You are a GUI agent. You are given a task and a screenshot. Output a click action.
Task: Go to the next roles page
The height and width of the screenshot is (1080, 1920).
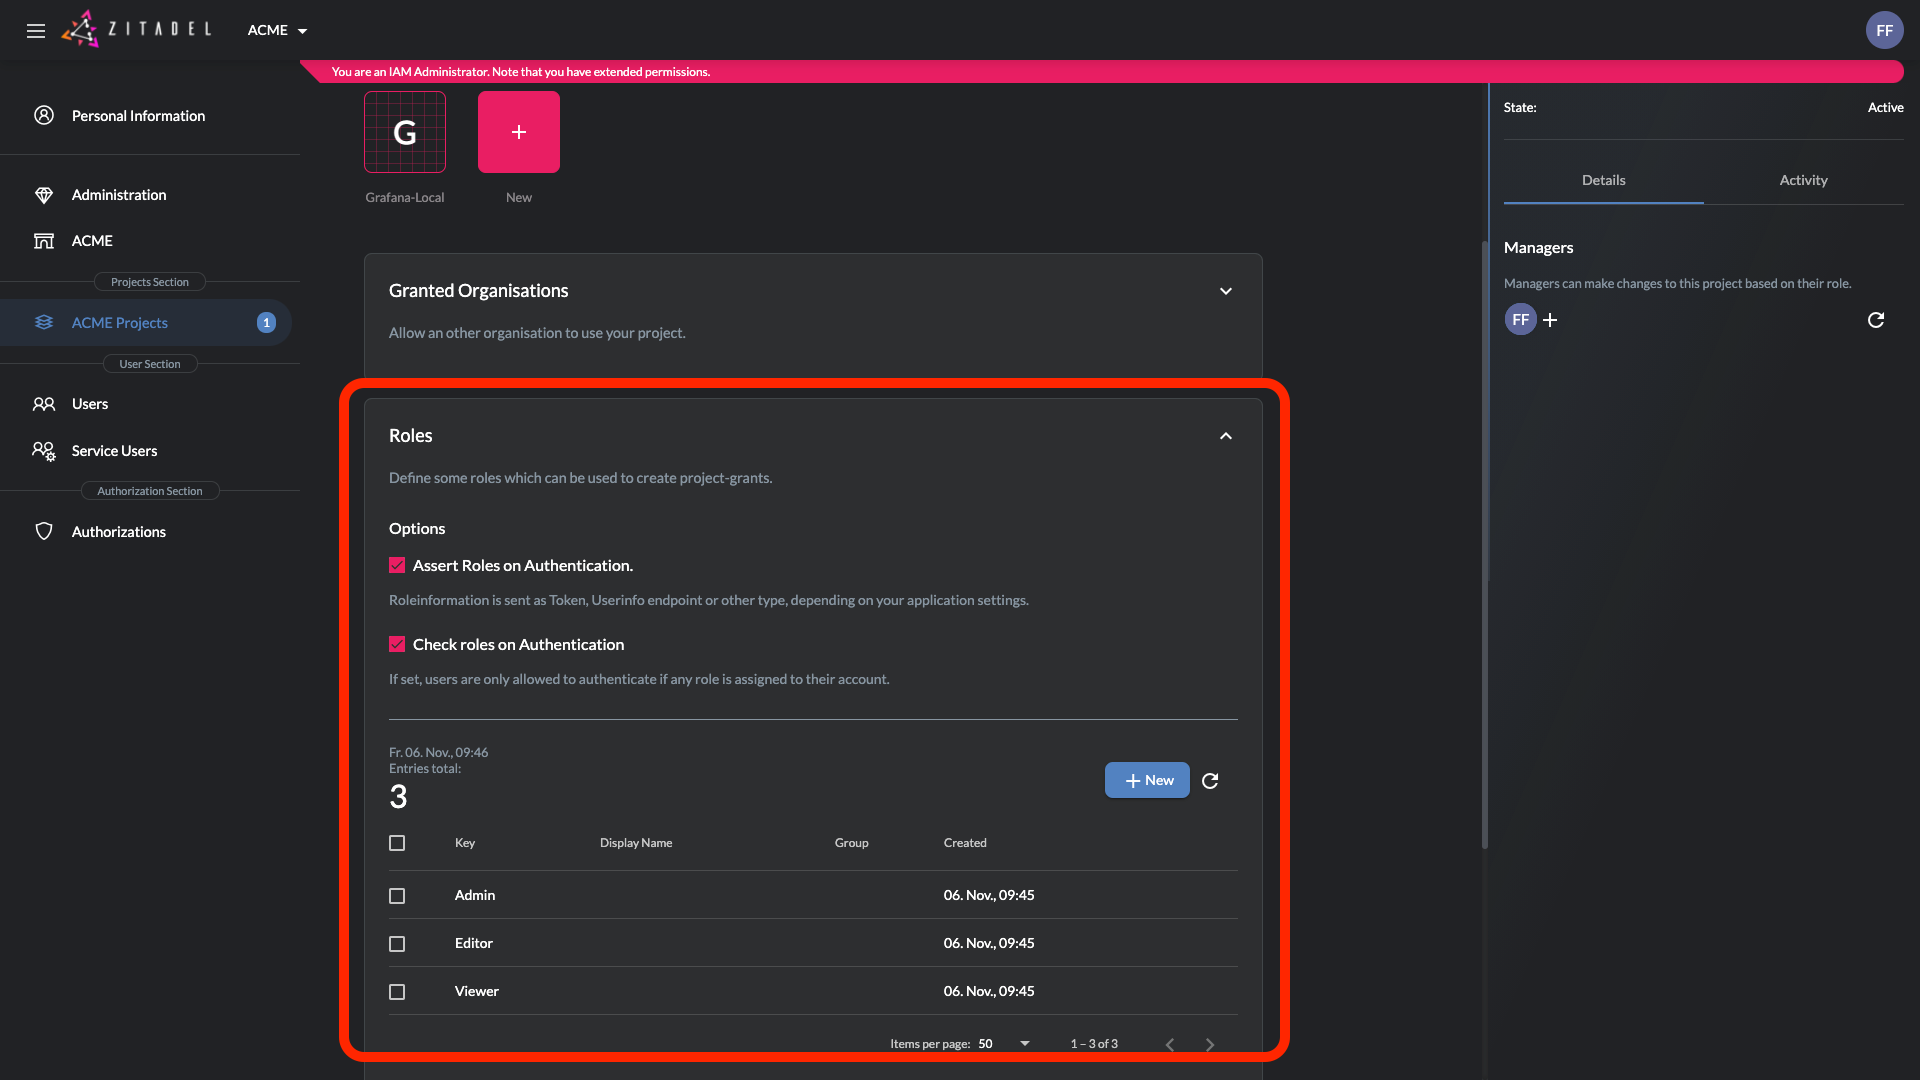coord(1210,1044)
